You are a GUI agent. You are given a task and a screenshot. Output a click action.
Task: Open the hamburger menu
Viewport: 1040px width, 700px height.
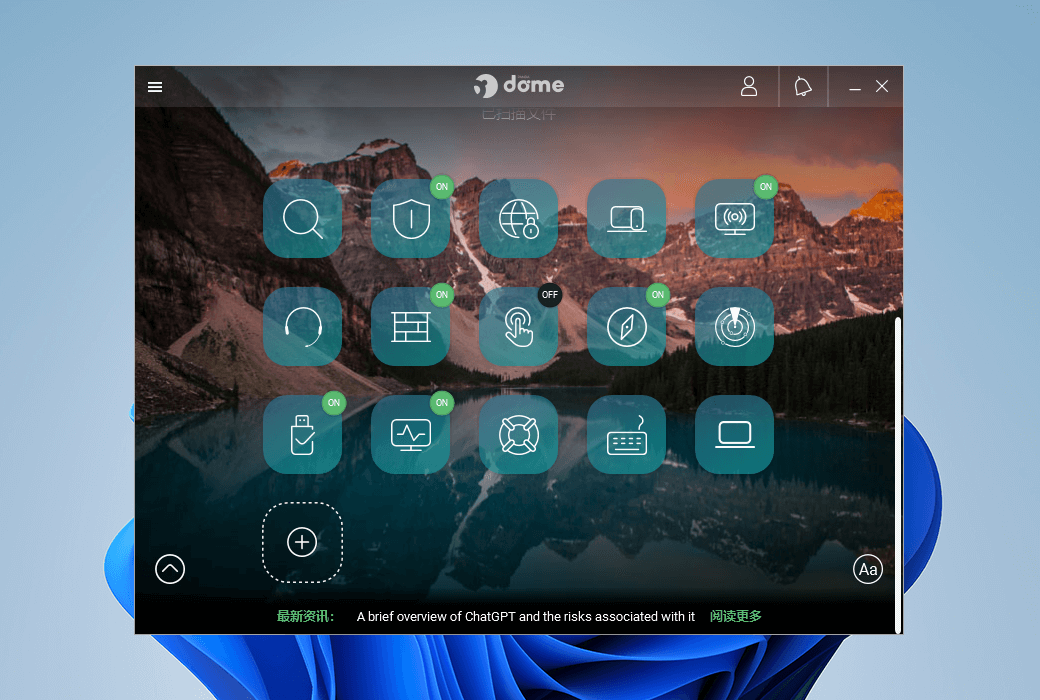(155, 87)
